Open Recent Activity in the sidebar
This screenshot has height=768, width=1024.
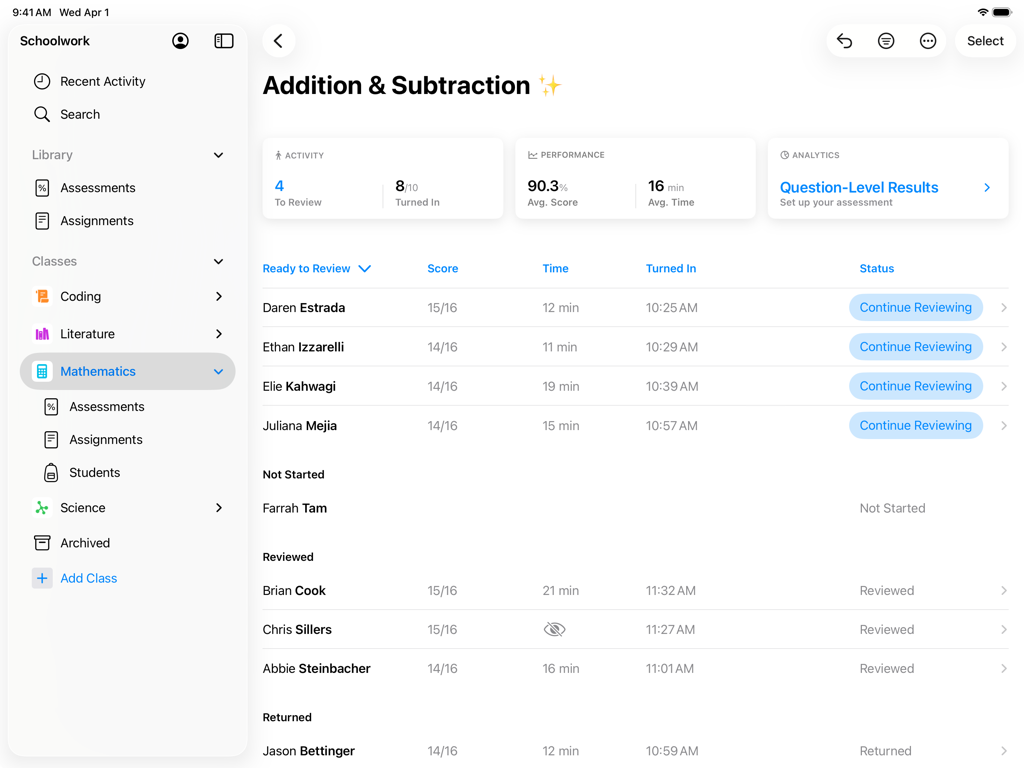(x=102, y=81)
